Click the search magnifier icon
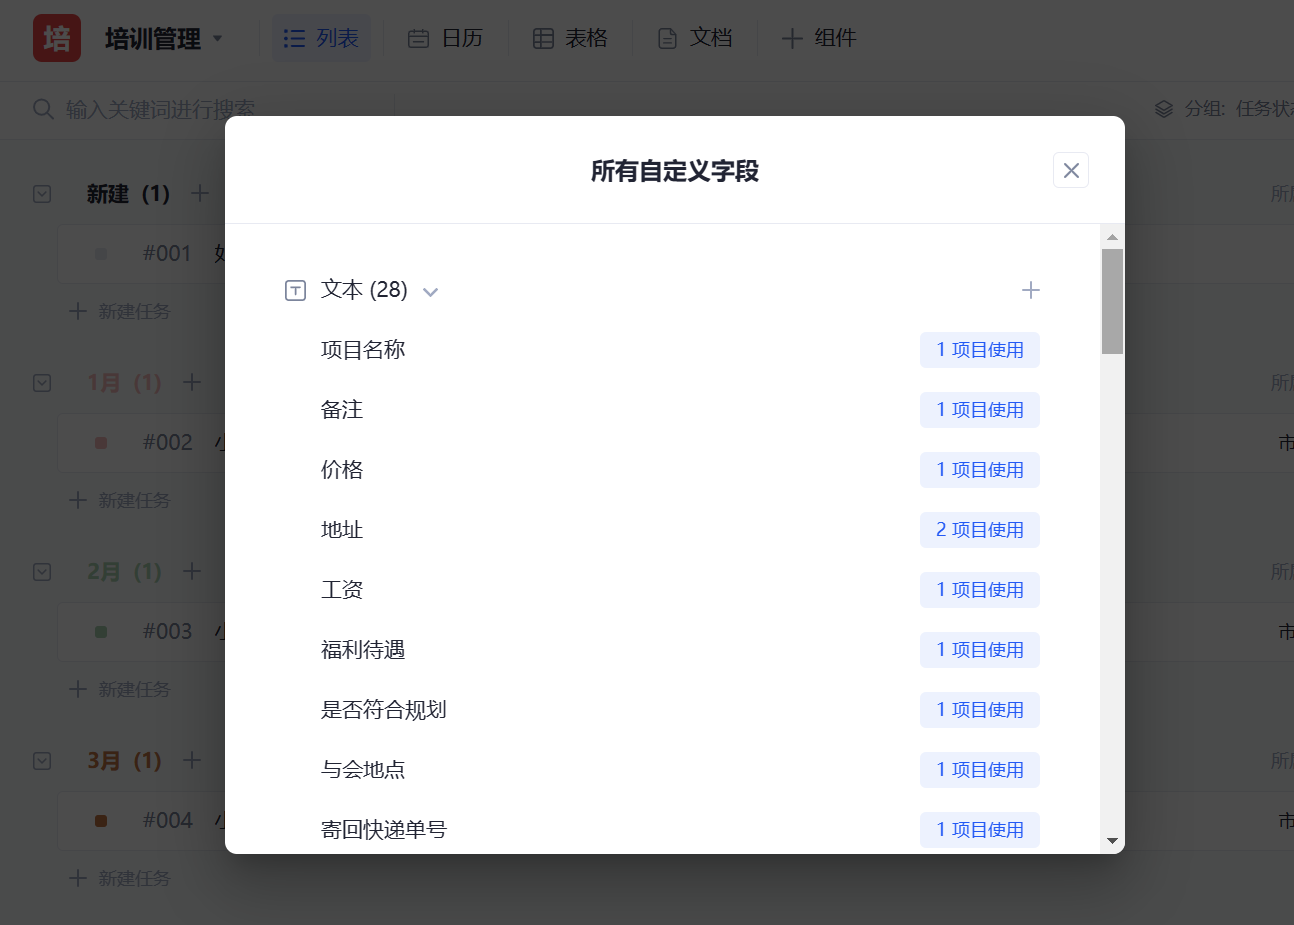This screenshot has height=925, width=1294. coord(43,109)
